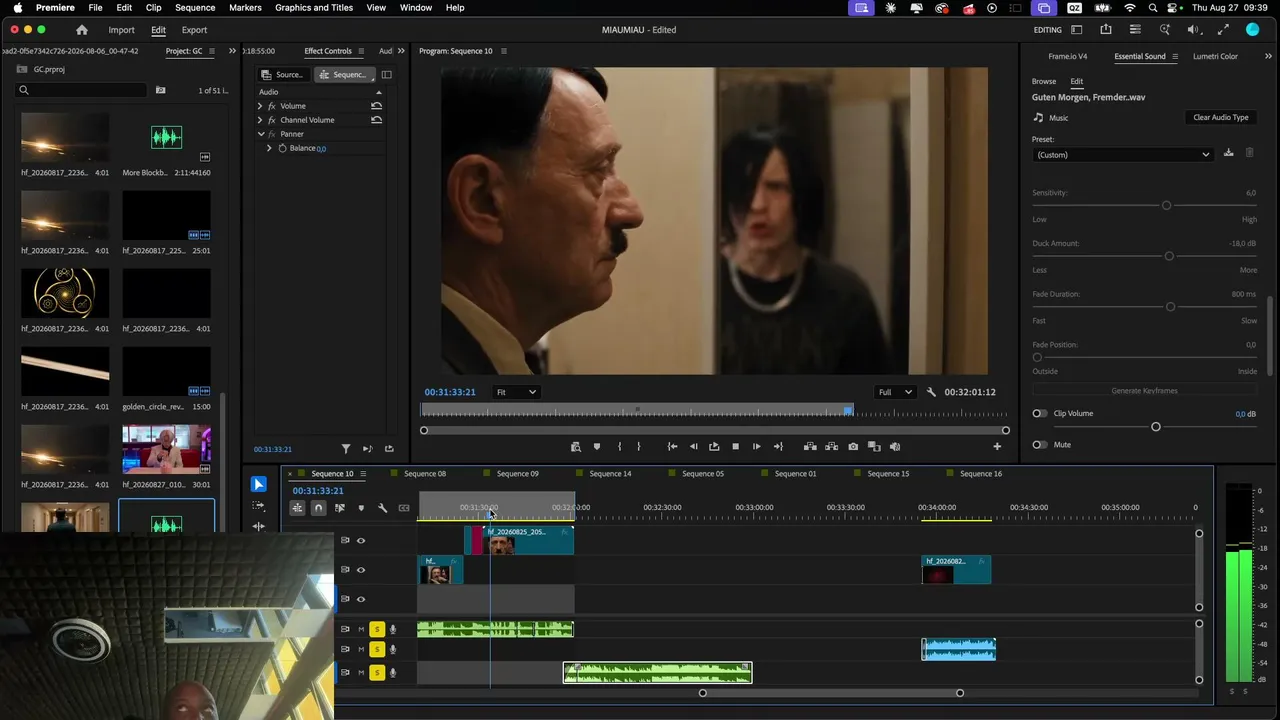The image size is (1280, 720).
Task: Click the Duck Amount slider handle
Action: point(1169,256)
